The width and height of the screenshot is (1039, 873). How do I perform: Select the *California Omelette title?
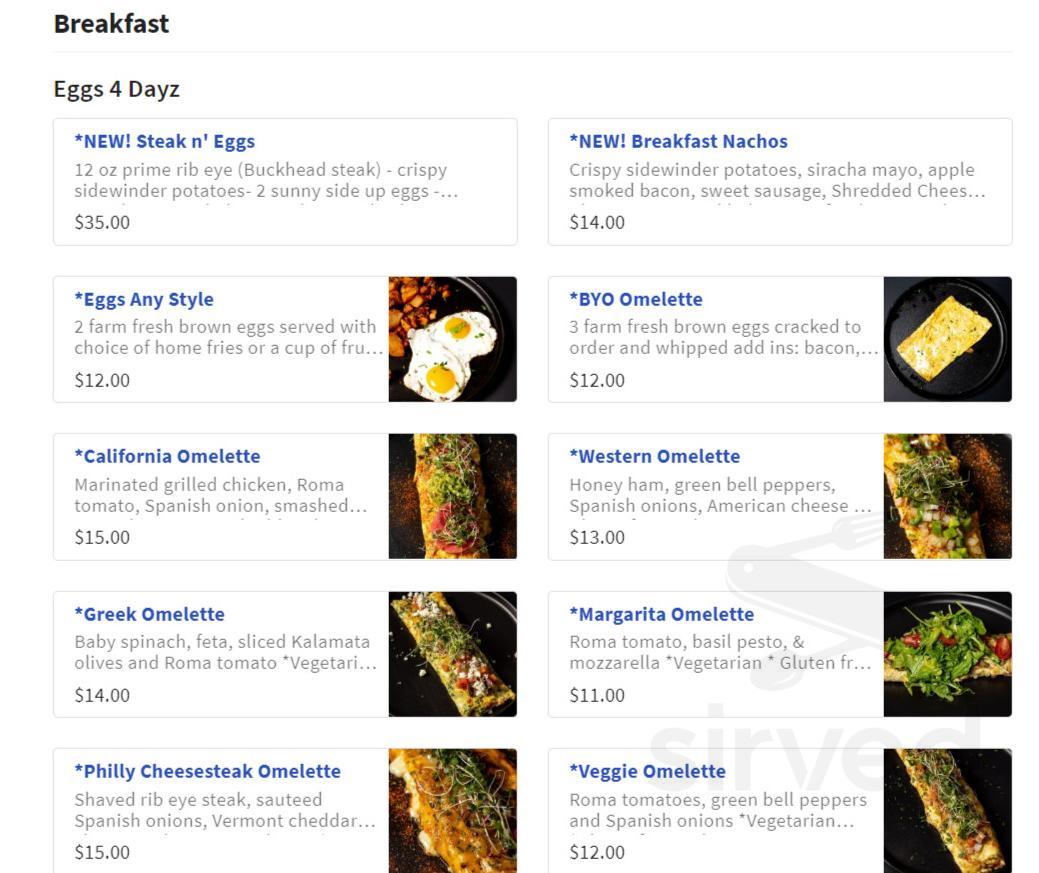coord(167,456)
